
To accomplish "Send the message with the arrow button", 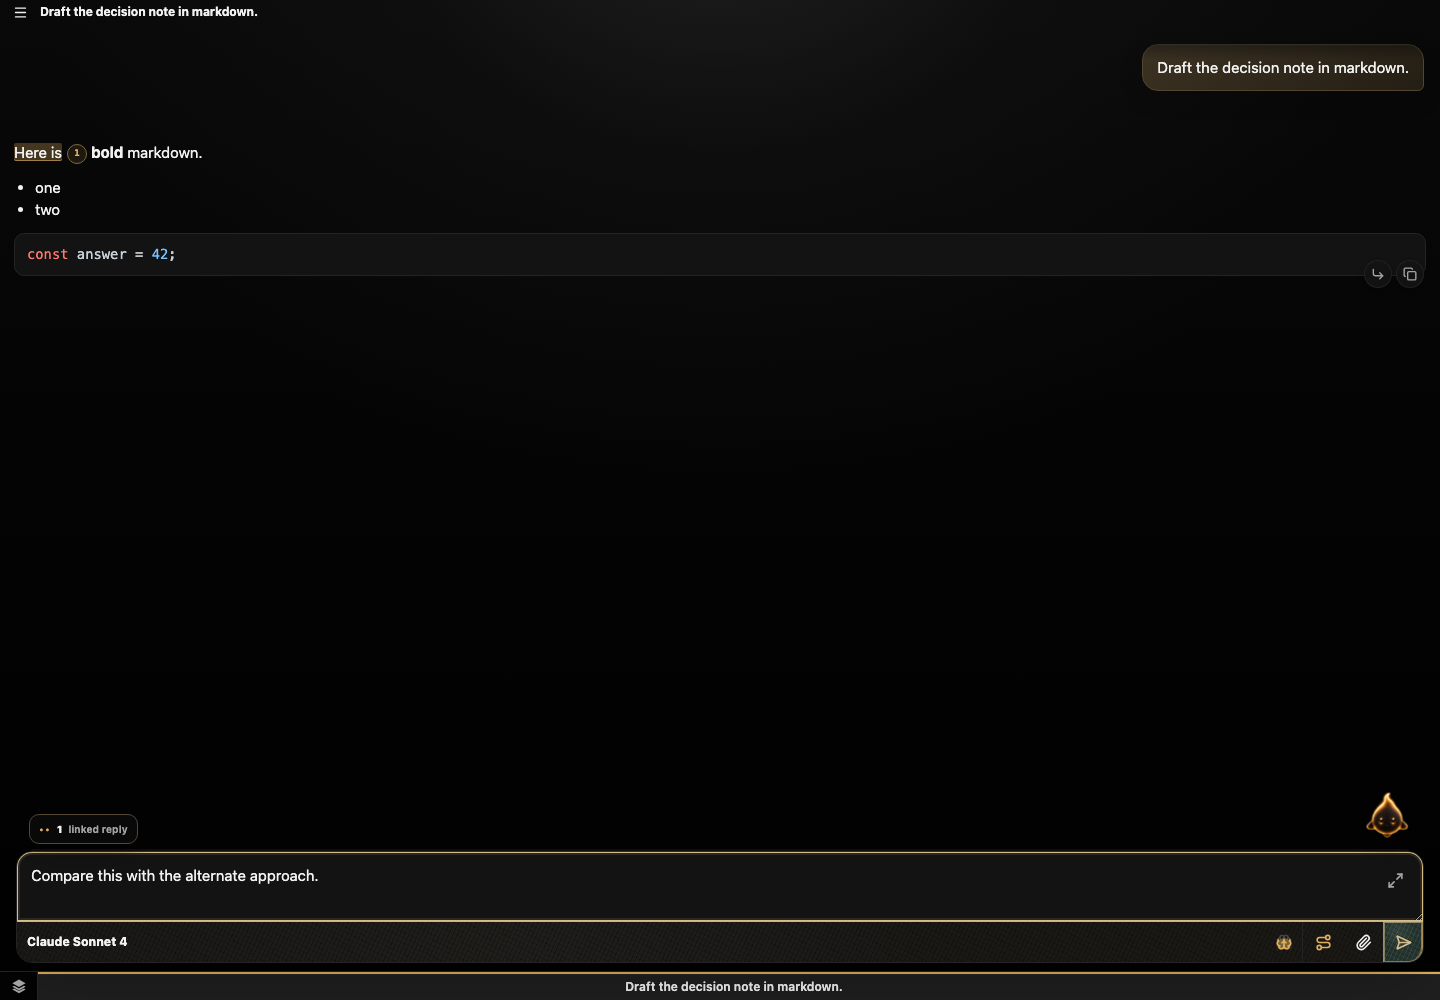I will coord(1403,942).
